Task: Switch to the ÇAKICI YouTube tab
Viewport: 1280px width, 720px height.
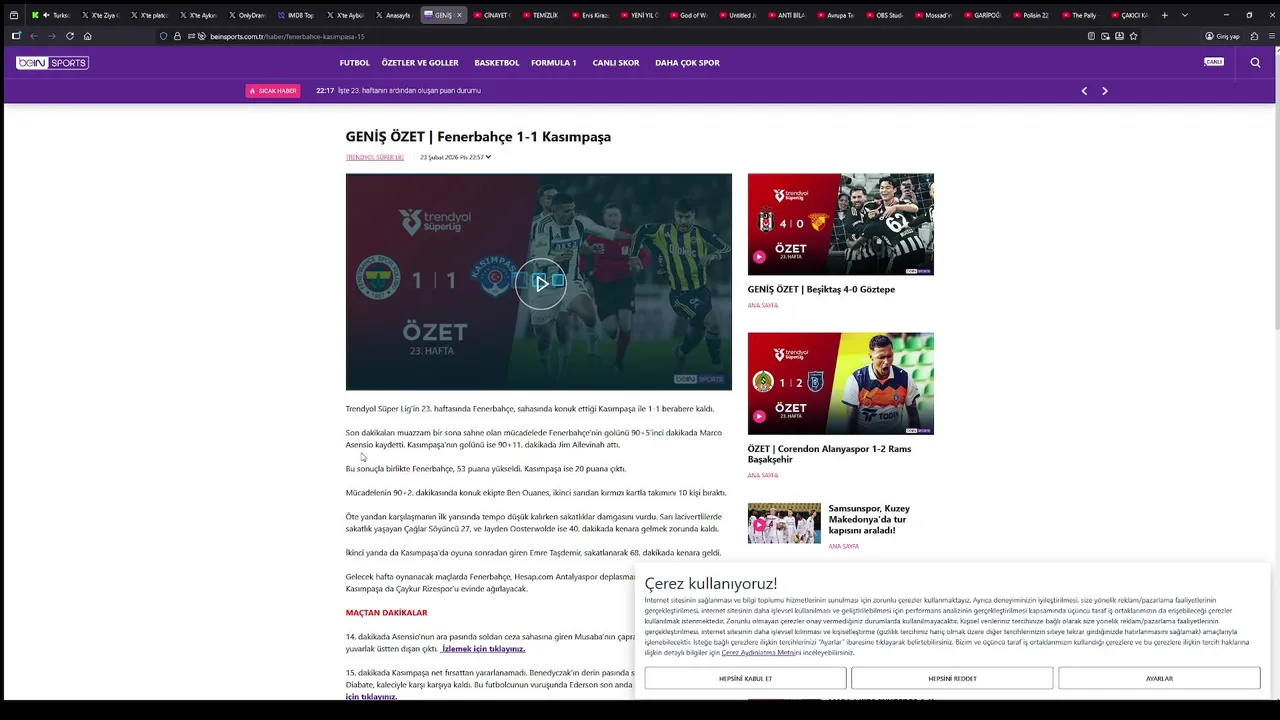Action: click(x=1128, y=15)
